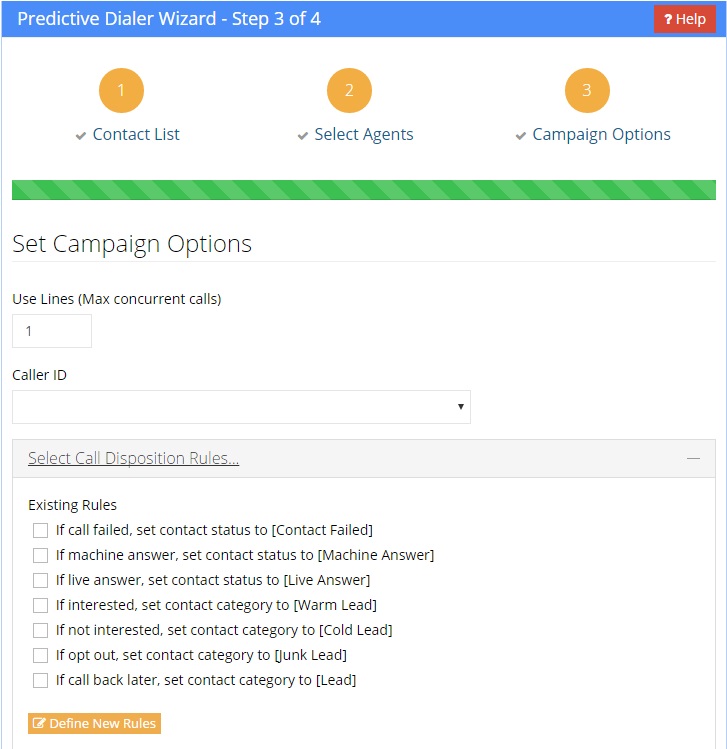727x749 pixels.
Task: Click the step 2 circle icon
Action: point(349,91)
